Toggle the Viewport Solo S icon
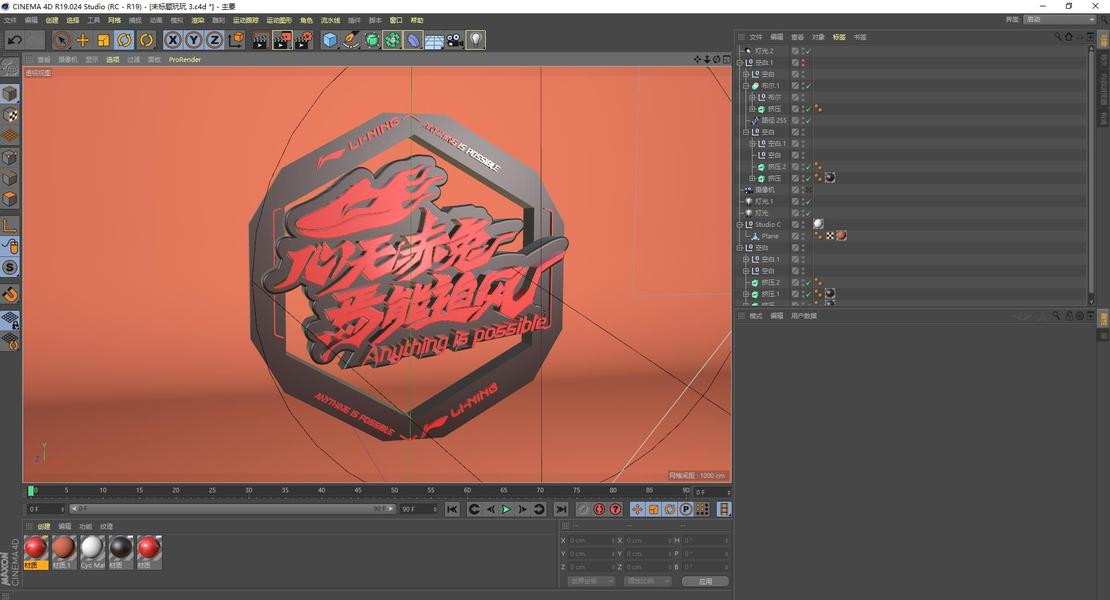The height and width of the screenshot is (600, 1110). 9,267
